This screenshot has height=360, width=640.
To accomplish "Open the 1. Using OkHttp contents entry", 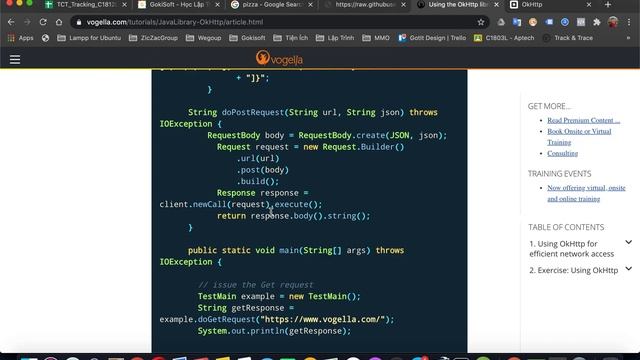I will tap(571, 249).
